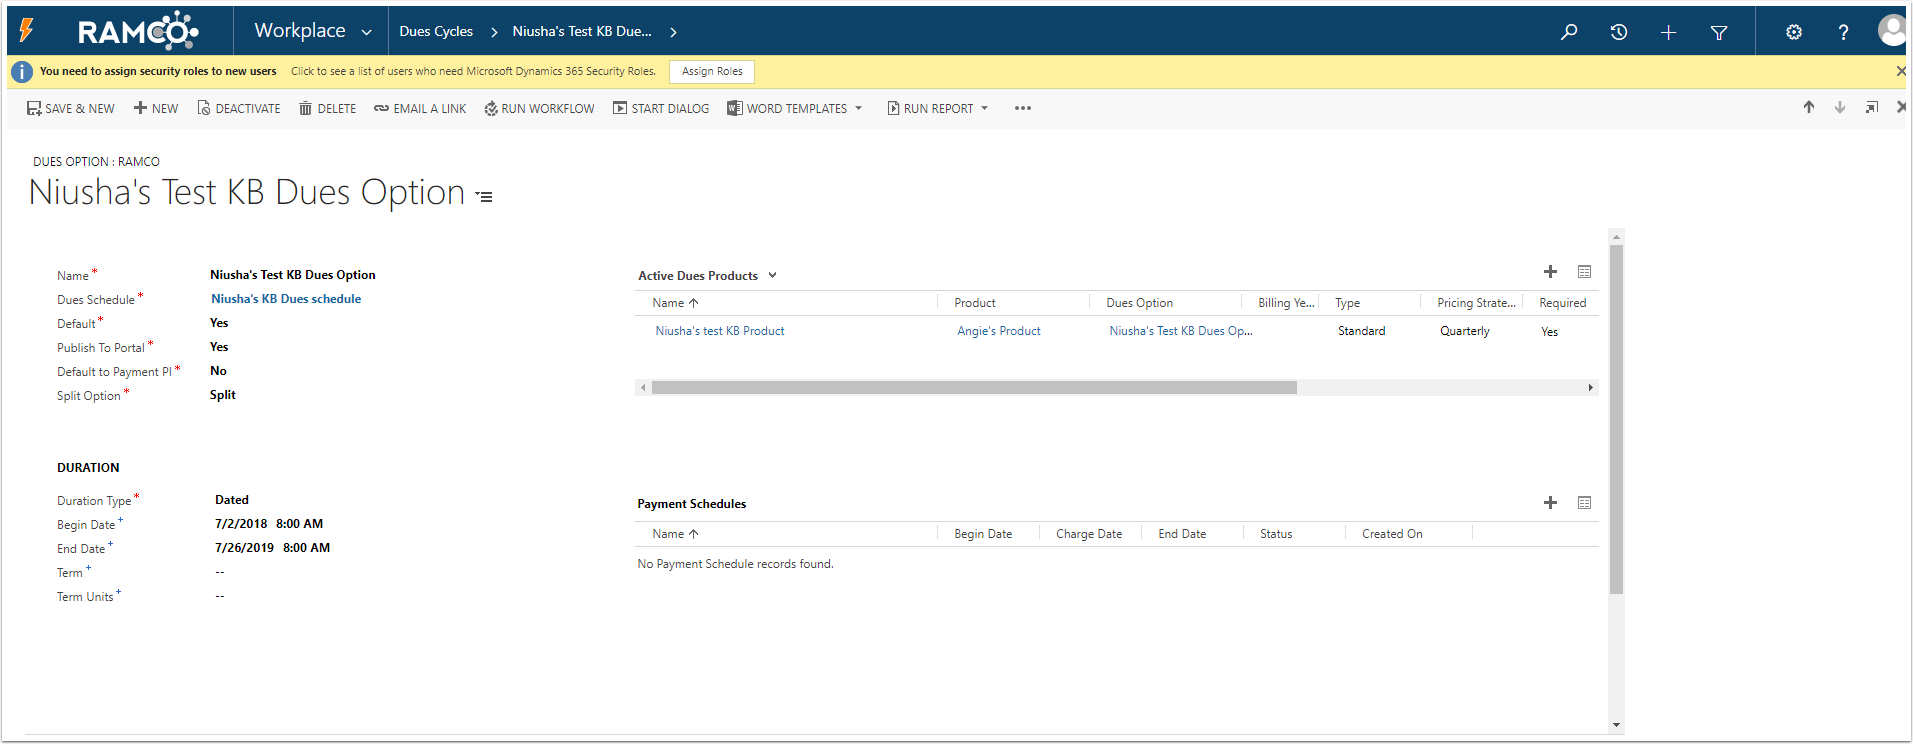Expand Active Dues Products view selector
The width and height of the screenshot is (1913, 744).
[x=772, y=276]
